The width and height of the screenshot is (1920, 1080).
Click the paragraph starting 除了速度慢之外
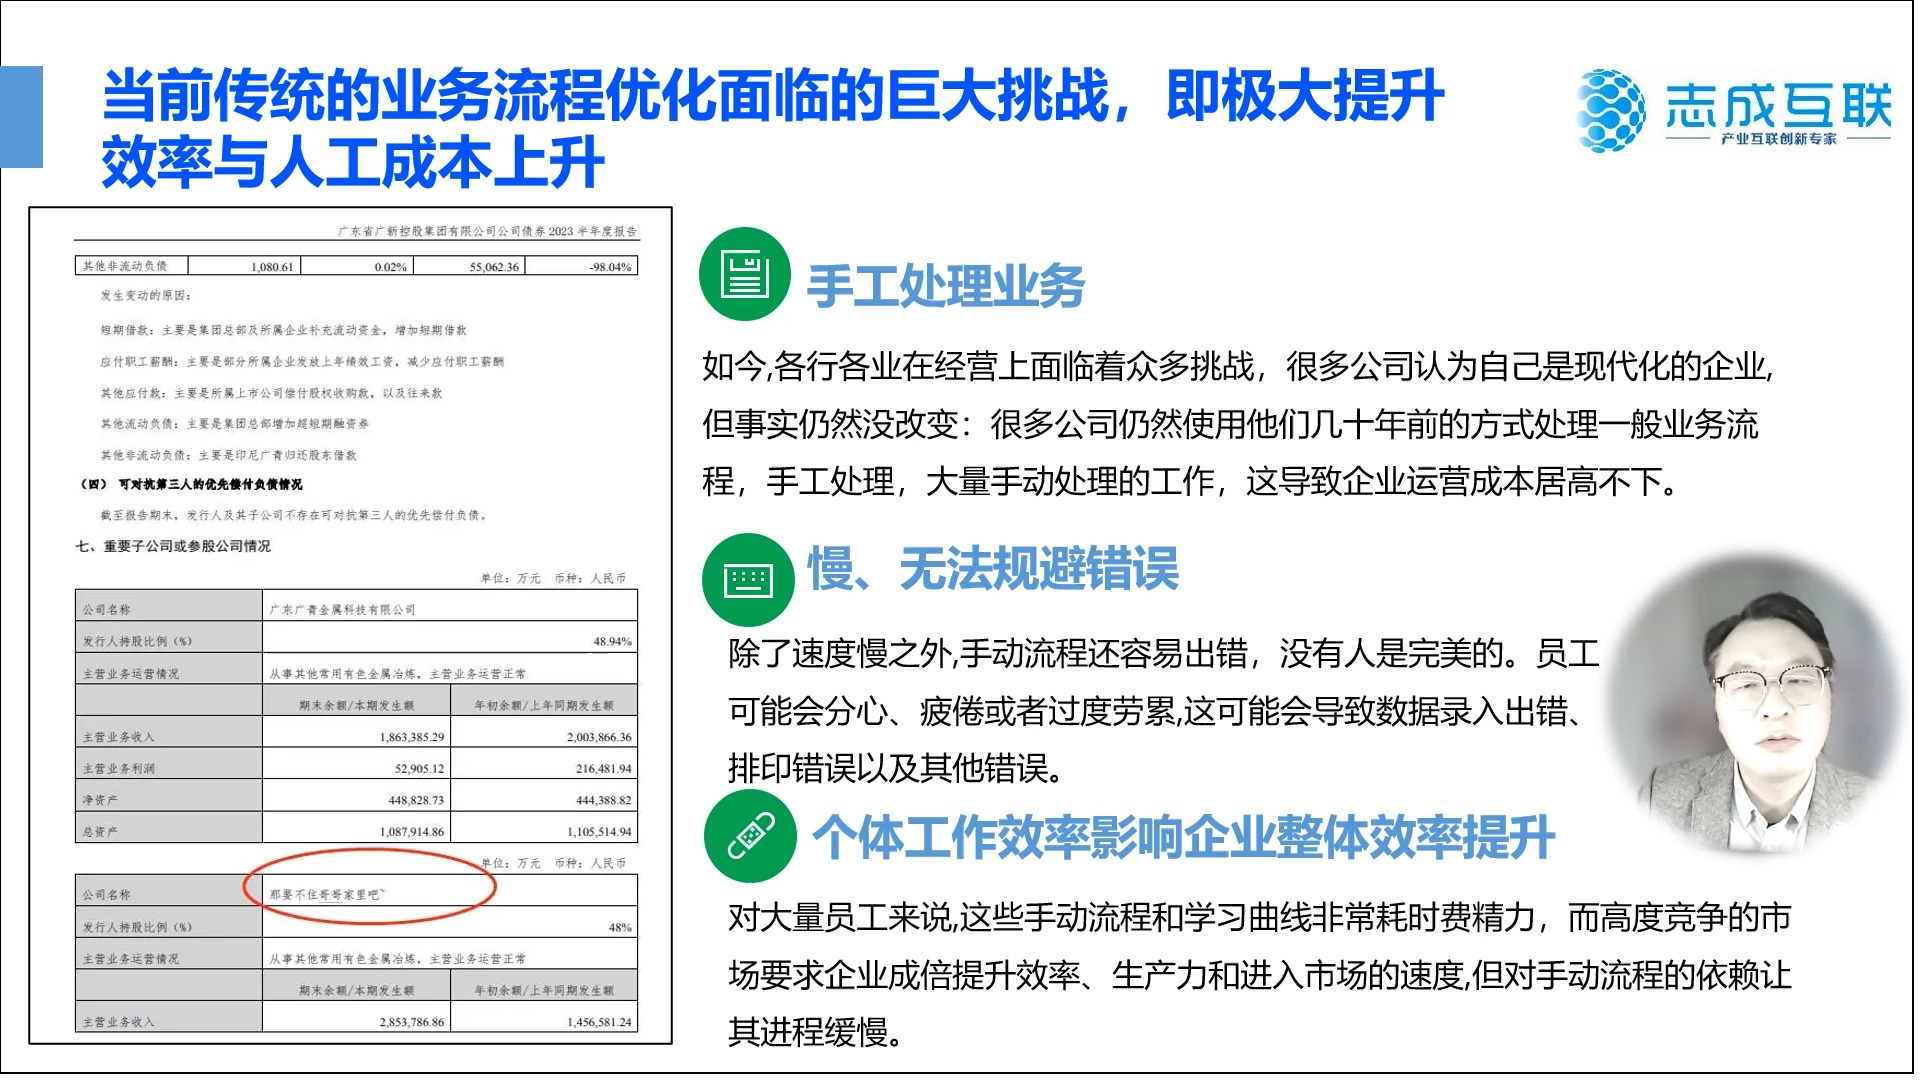pos(1165,711)
